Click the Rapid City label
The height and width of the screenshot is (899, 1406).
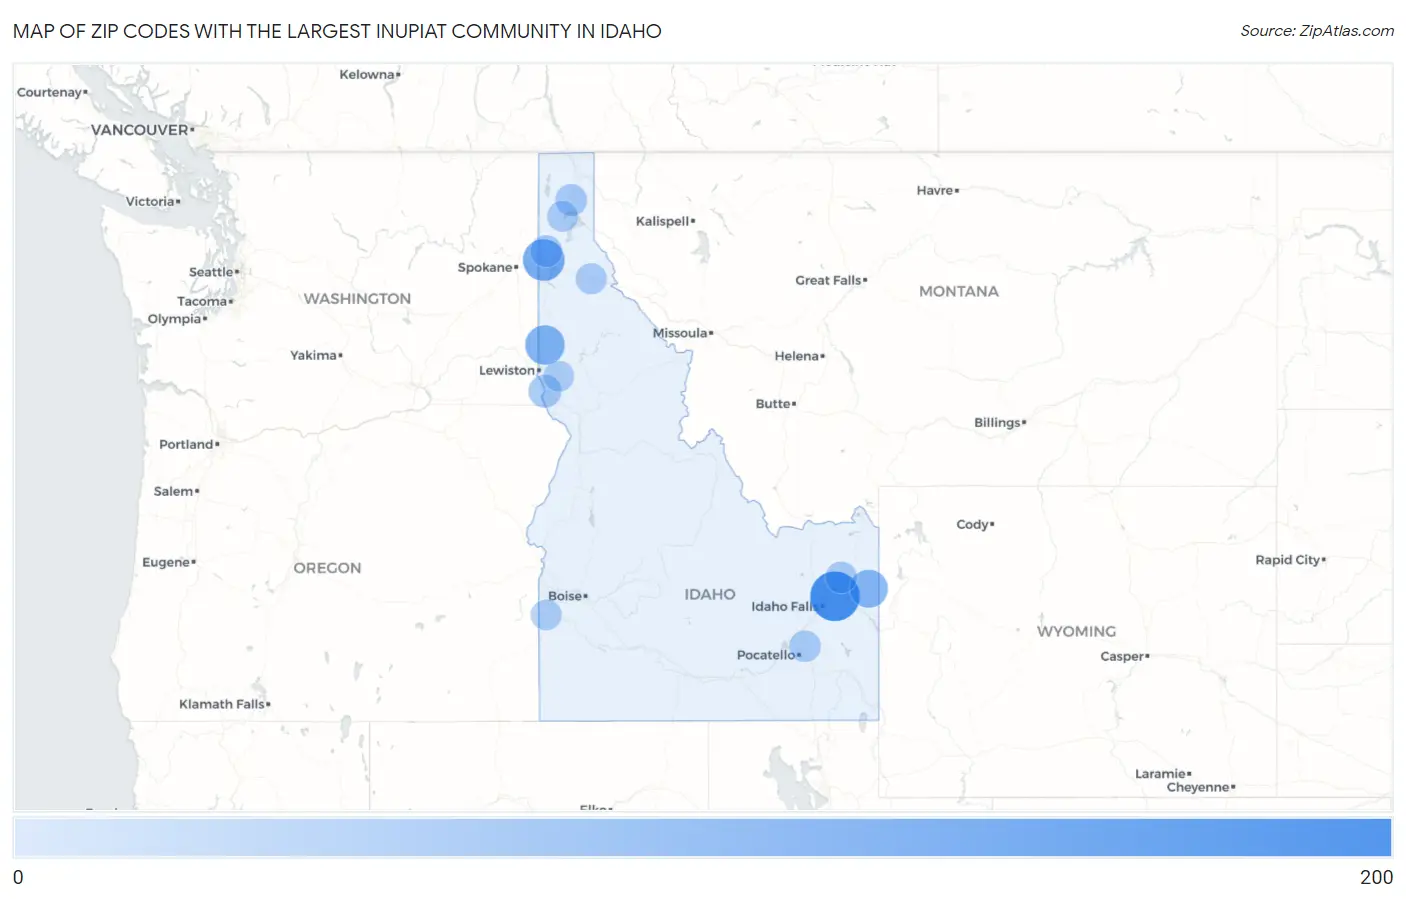tap(1288, 560)
